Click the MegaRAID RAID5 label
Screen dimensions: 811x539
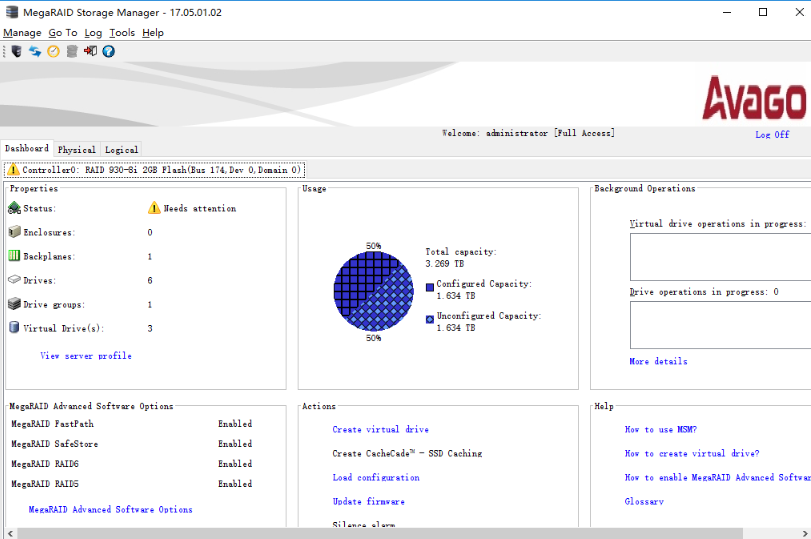tap(45, 484)
